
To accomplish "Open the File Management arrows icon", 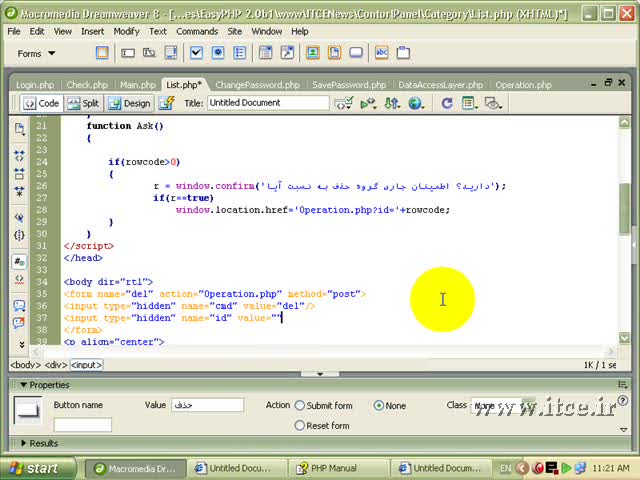I will point(392,103).
